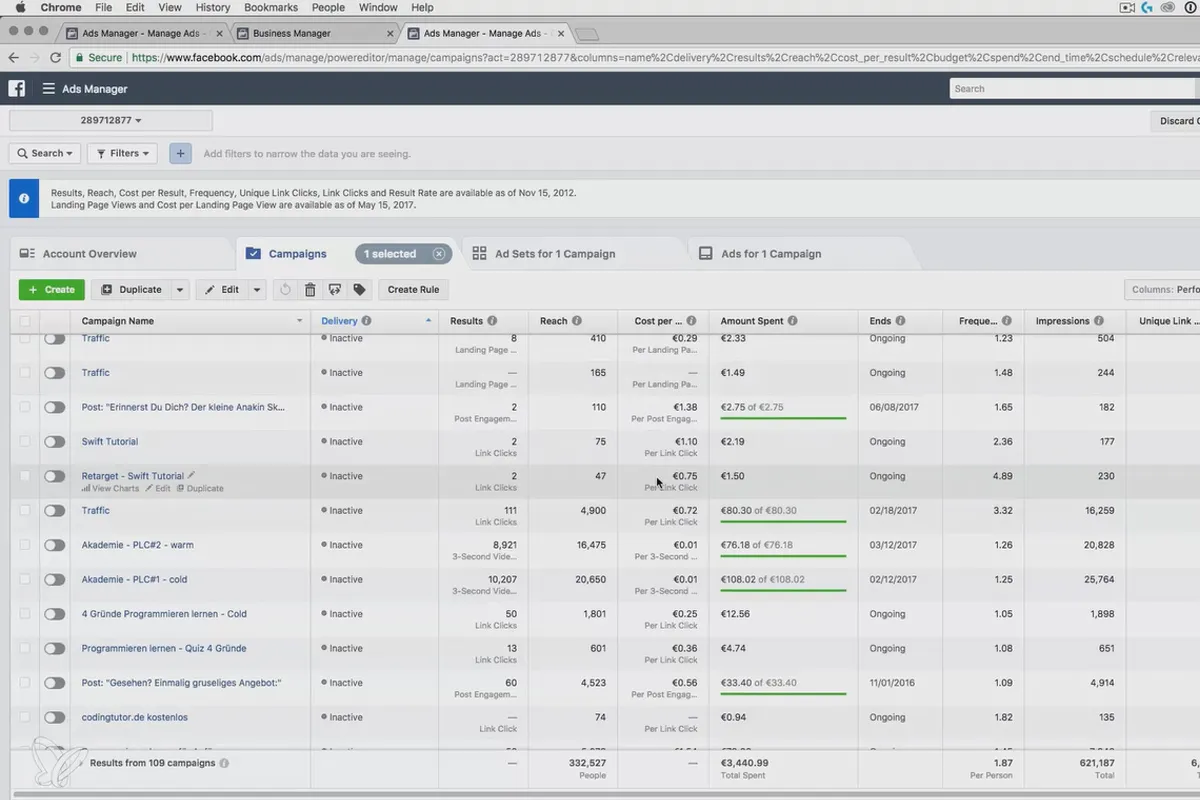Open the Filters dropdown

coord(122,153)
